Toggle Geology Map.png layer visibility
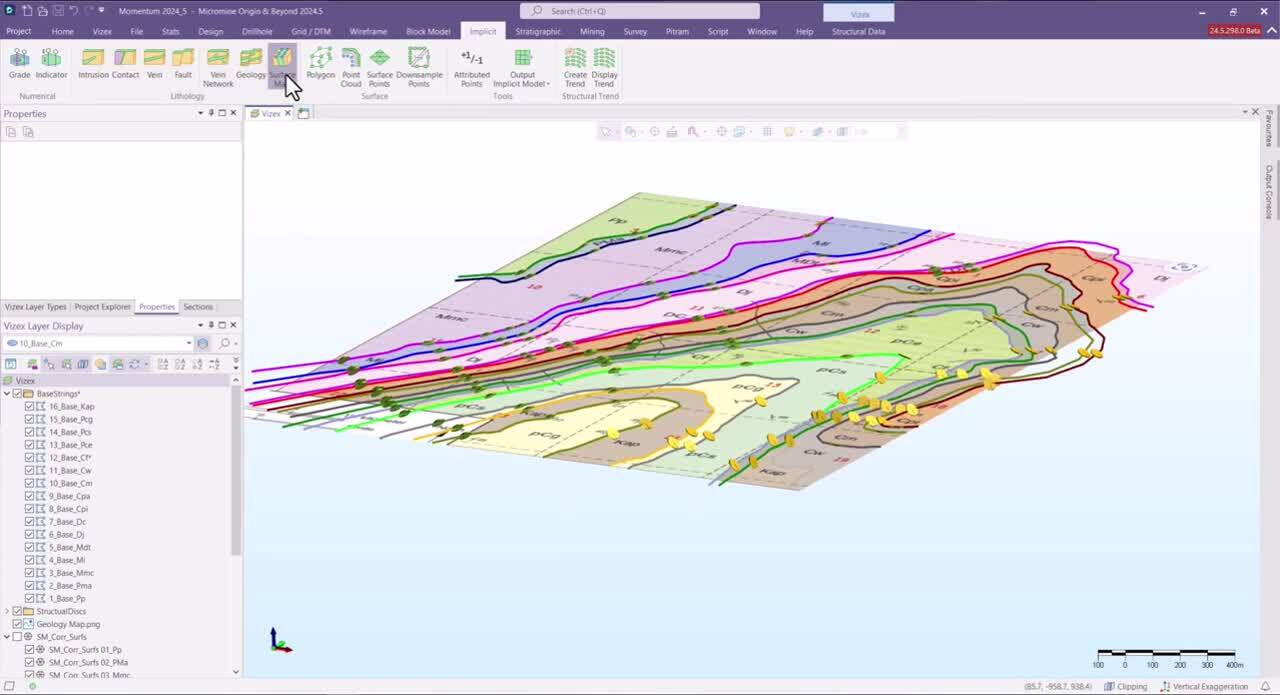 [17, 624]
